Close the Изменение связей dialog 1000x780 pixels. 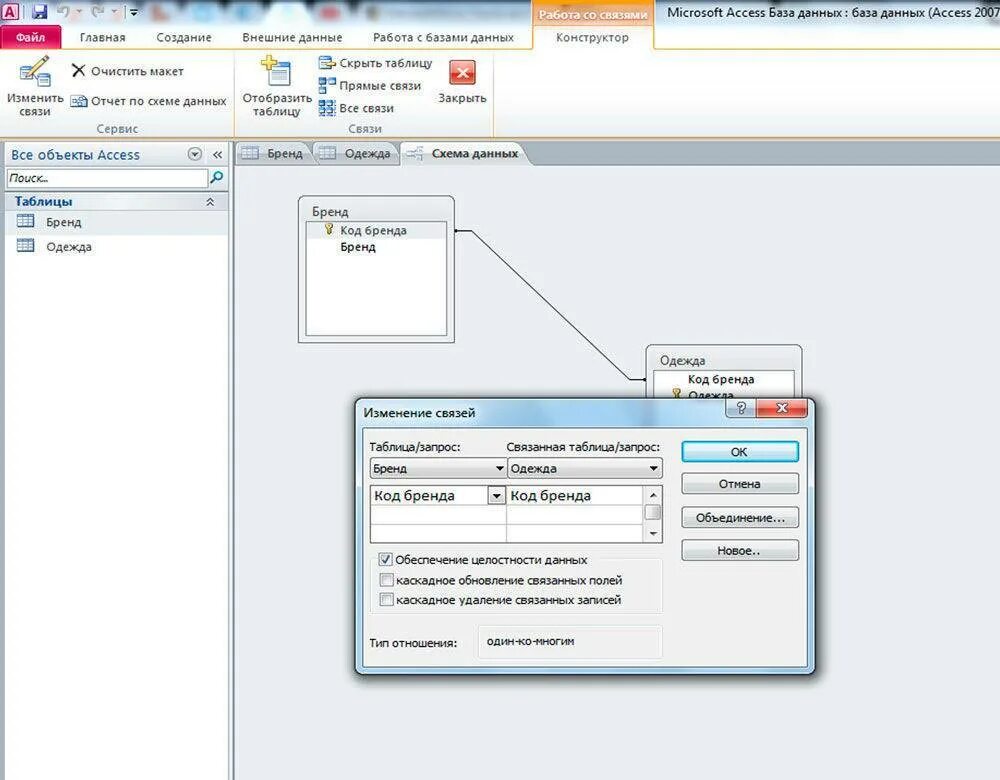click(x=782, y=408)
